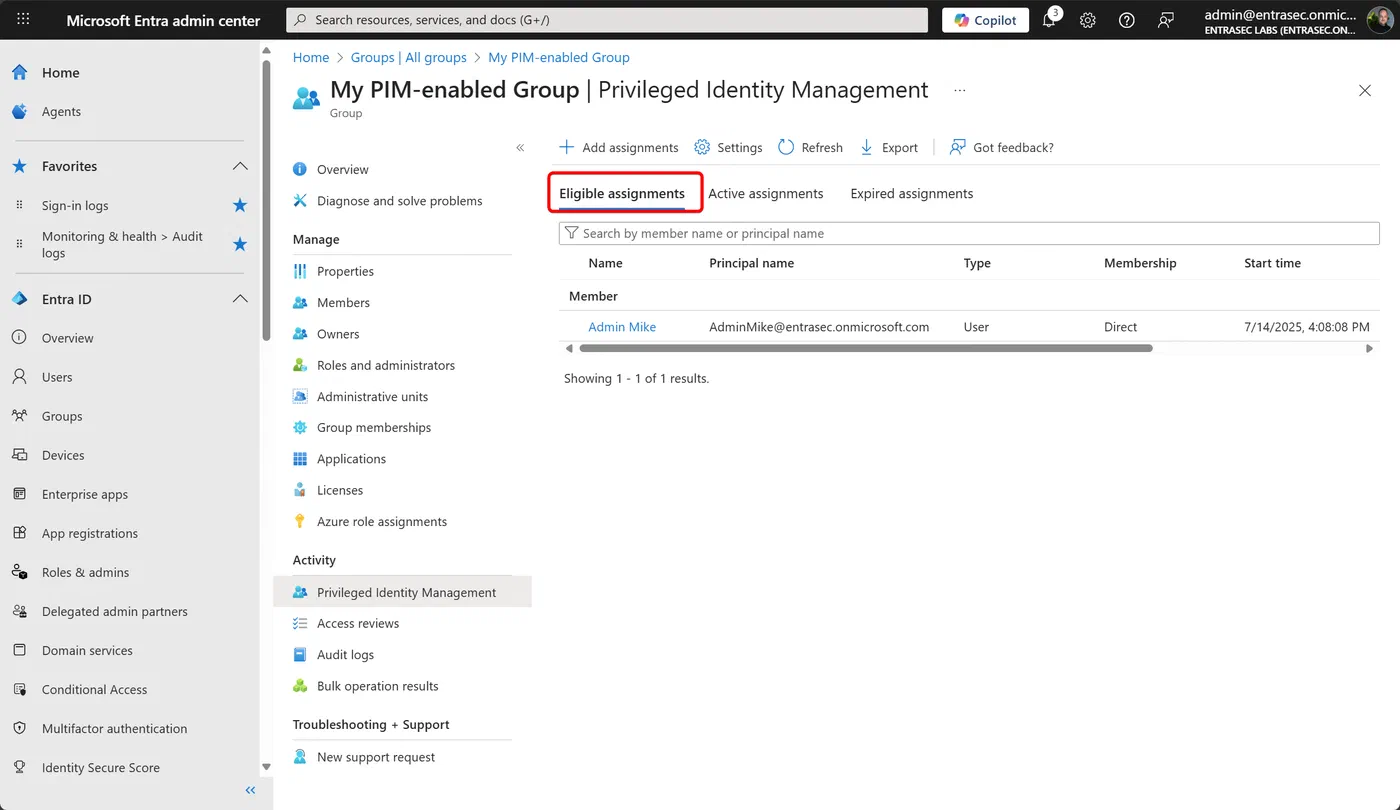This screenshot has height=810, width=1400.
Task: Unfavorite Sign-in logs star
Action: [239, 205]
